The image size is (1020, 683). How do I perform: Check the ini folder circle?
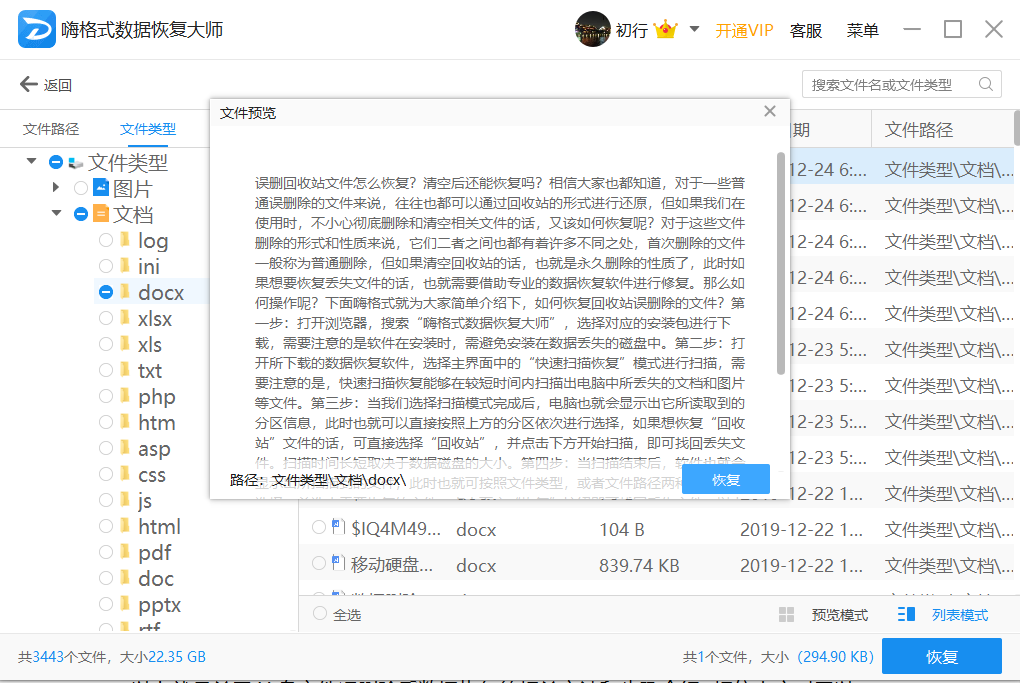(x=106, y=266)
